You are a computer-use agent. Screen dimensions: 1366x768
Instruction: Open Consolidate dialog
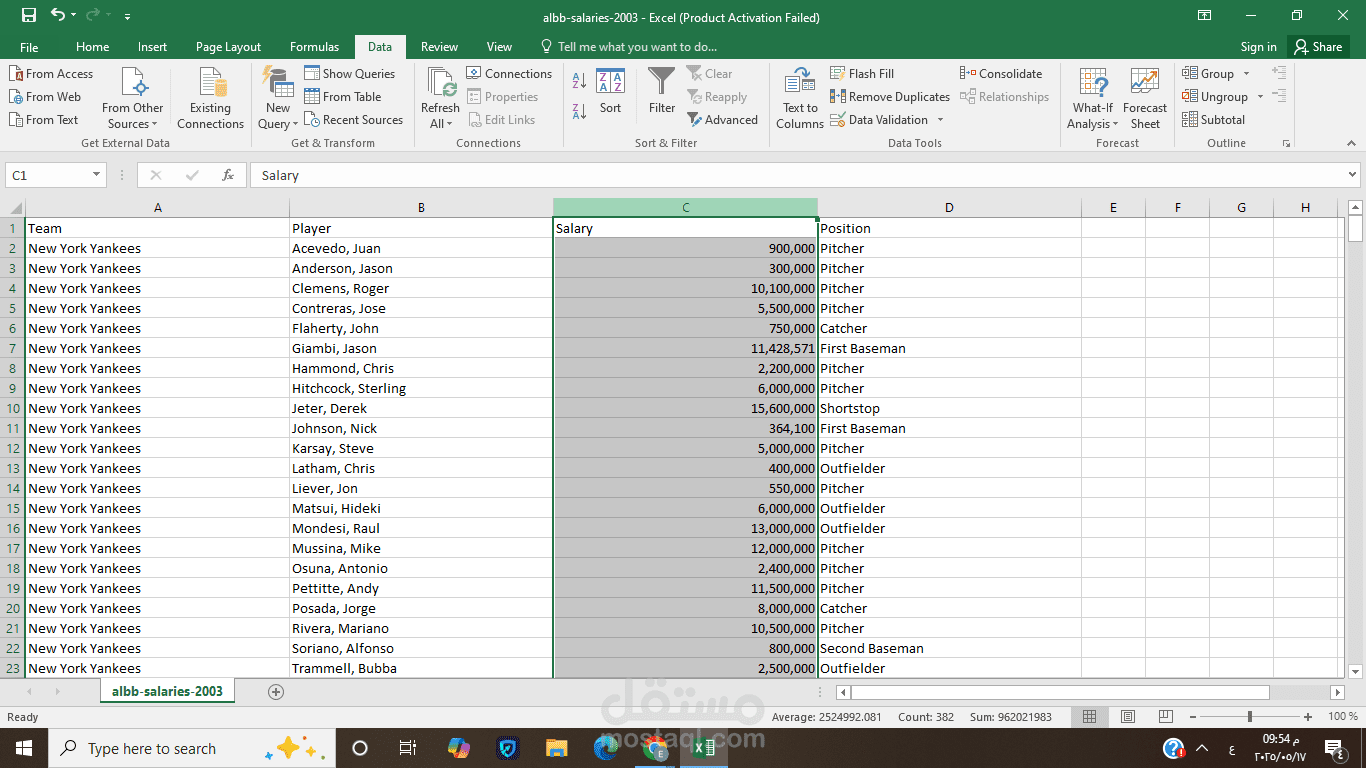point(1001,74)
